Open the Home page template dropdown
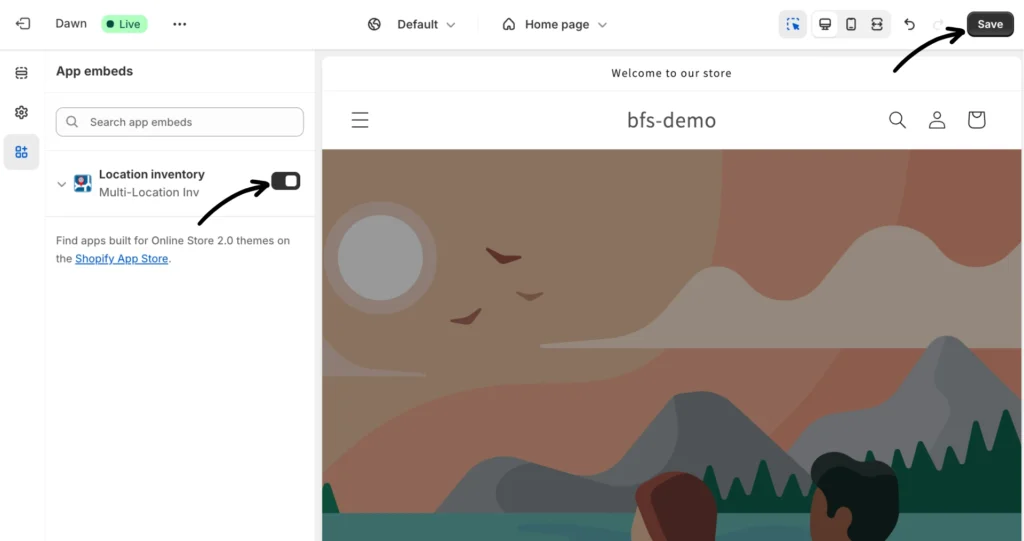The height and width of the screenshot is (541, 1024). [555, 24]
